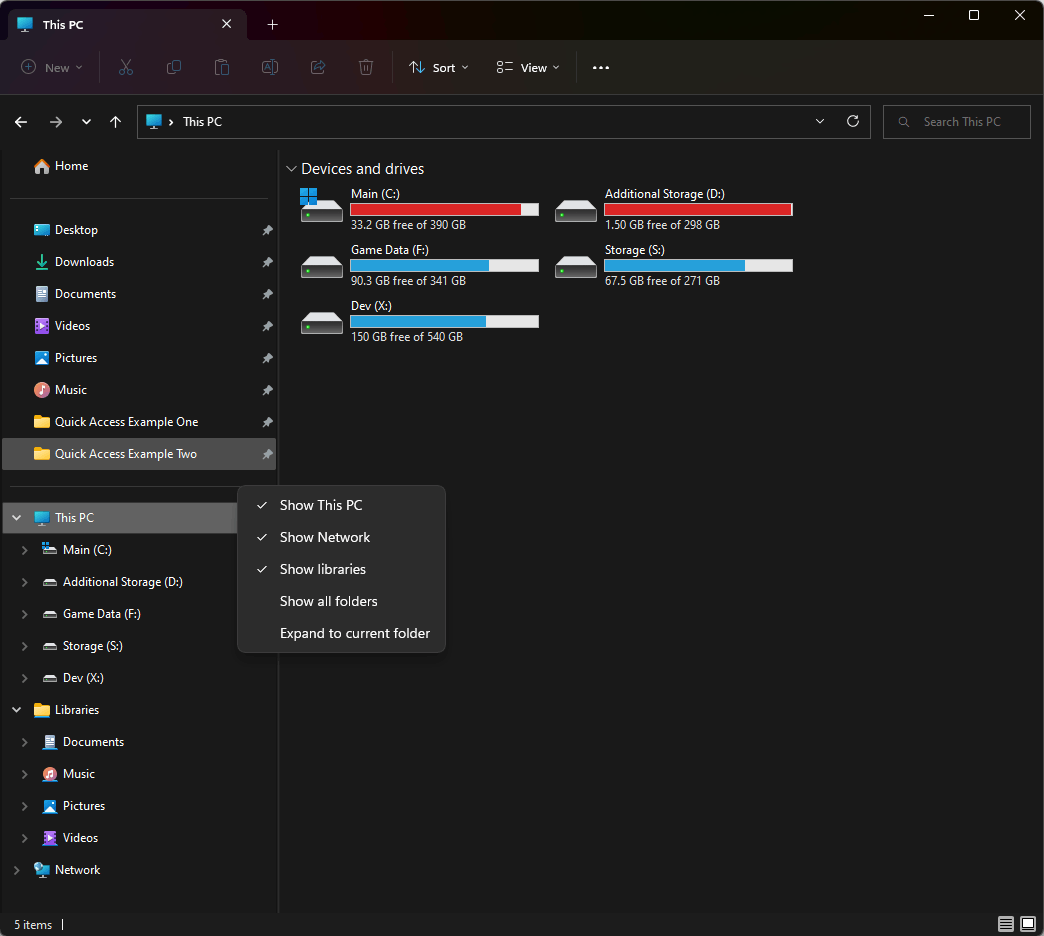Open the Sort dropdown menu
Viewport: 1044px width, 936px height.
click(439, 67)
